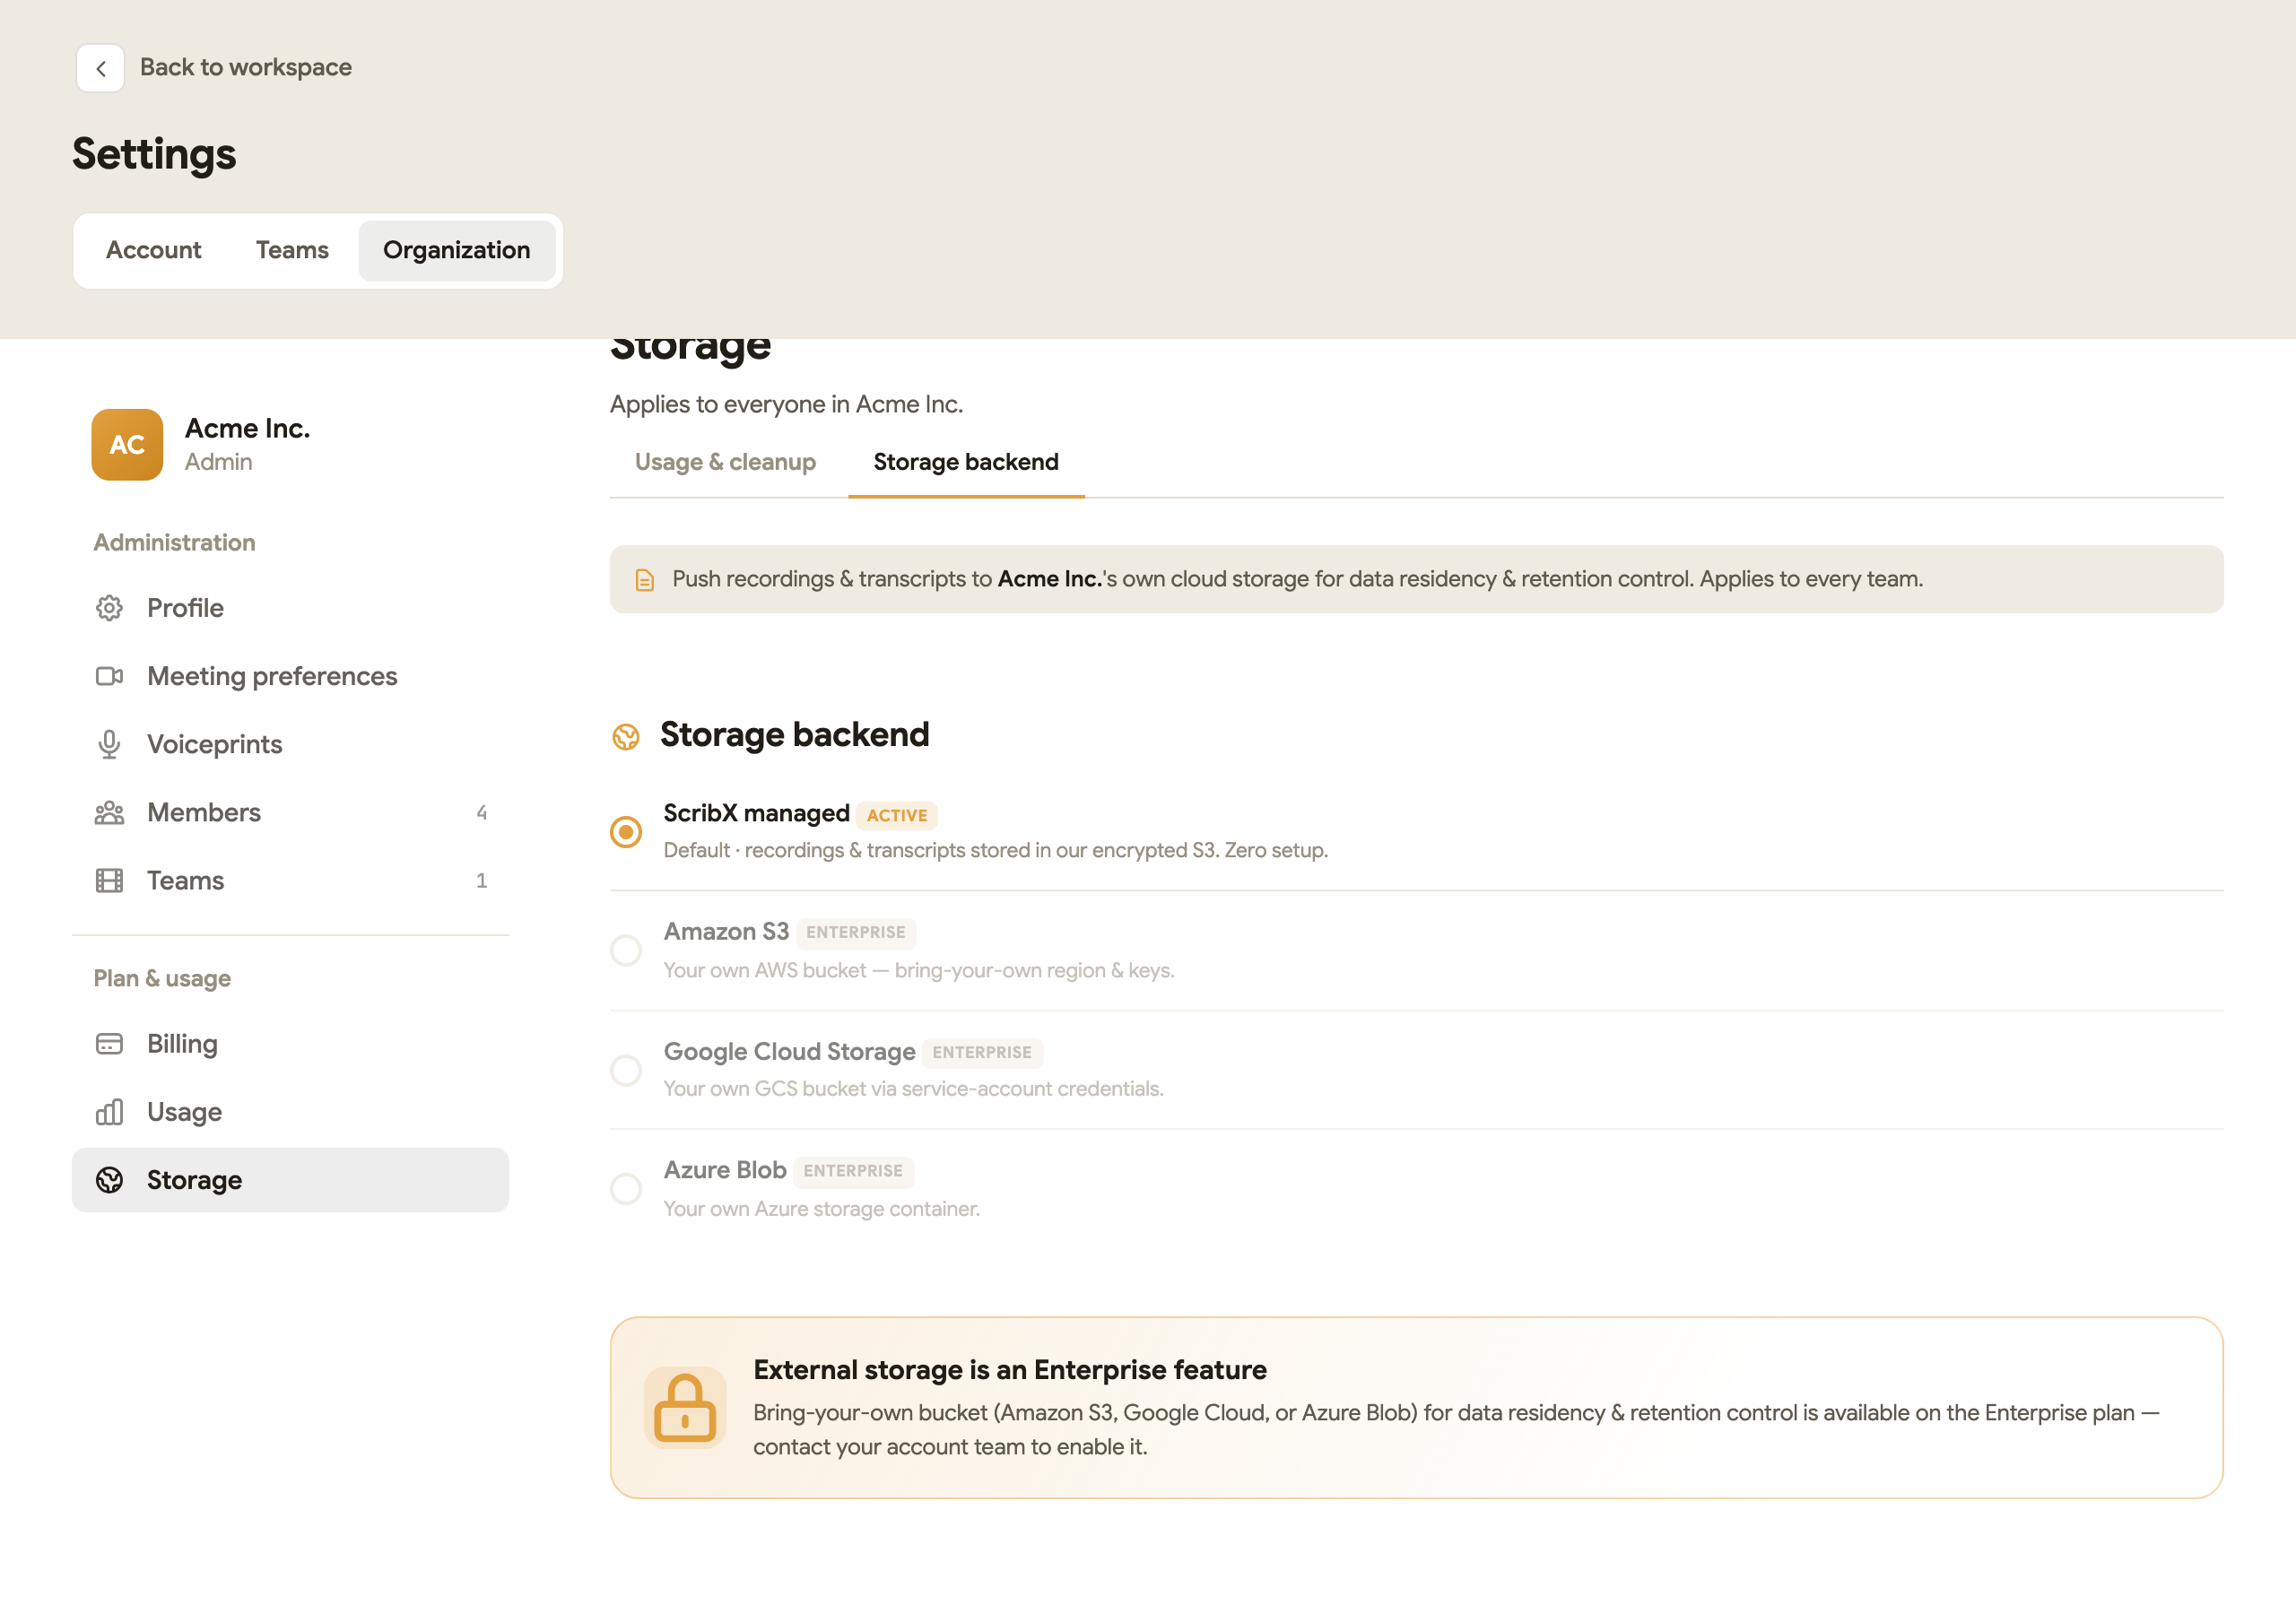The width and height of the screenshot is (2296, 1614).
Task: Click the Storage backend heading icon
Action: click(626, 737)
